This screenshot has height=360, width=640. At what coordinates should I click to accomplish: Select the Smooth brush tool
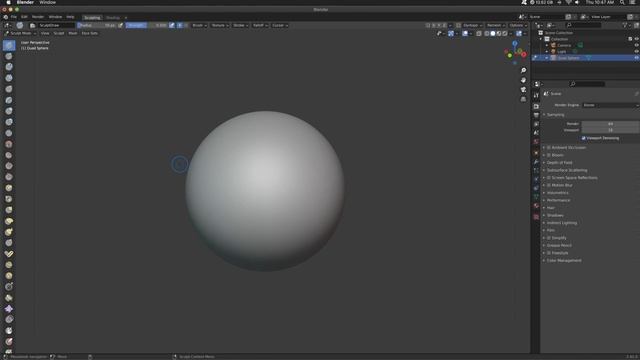[x=9, y=144]
